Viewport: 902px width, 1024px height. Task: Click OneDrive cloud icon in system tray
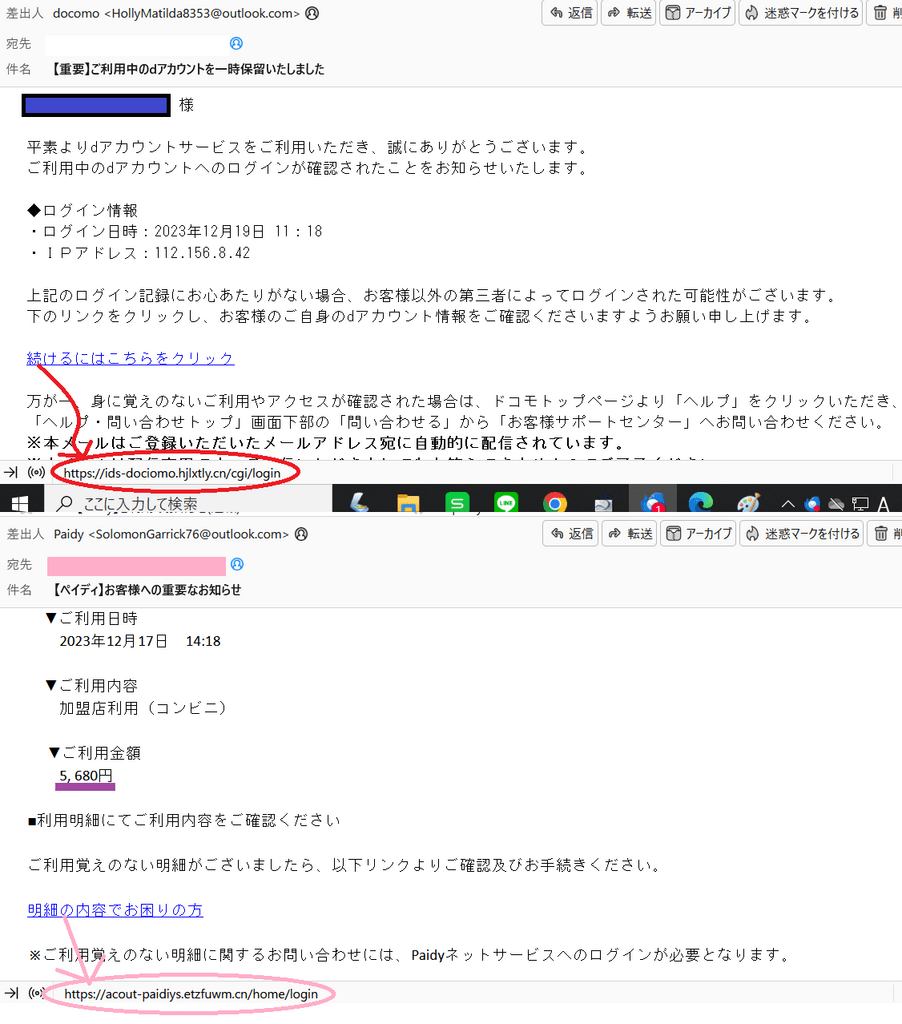836,504
